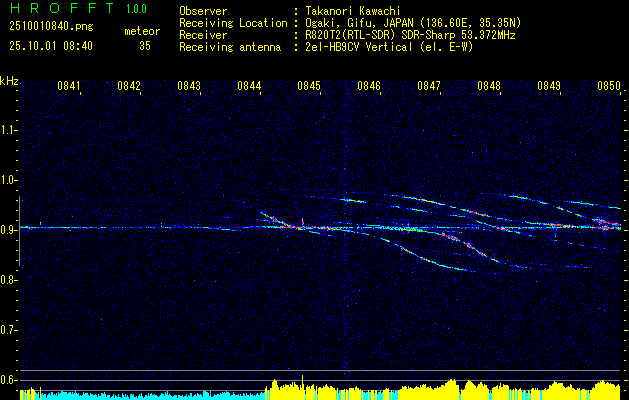The image size is (629, 400).
Task: Click the Receiving antenna label
Action: [230, 47]
